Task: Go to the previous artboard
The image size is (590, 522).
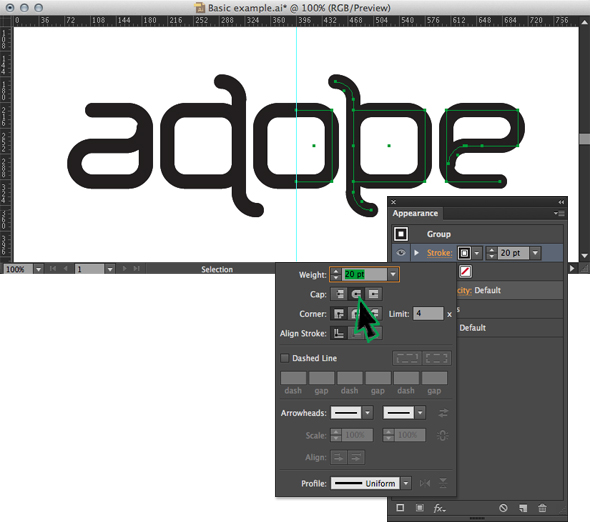Action: [x=65, y=268]
